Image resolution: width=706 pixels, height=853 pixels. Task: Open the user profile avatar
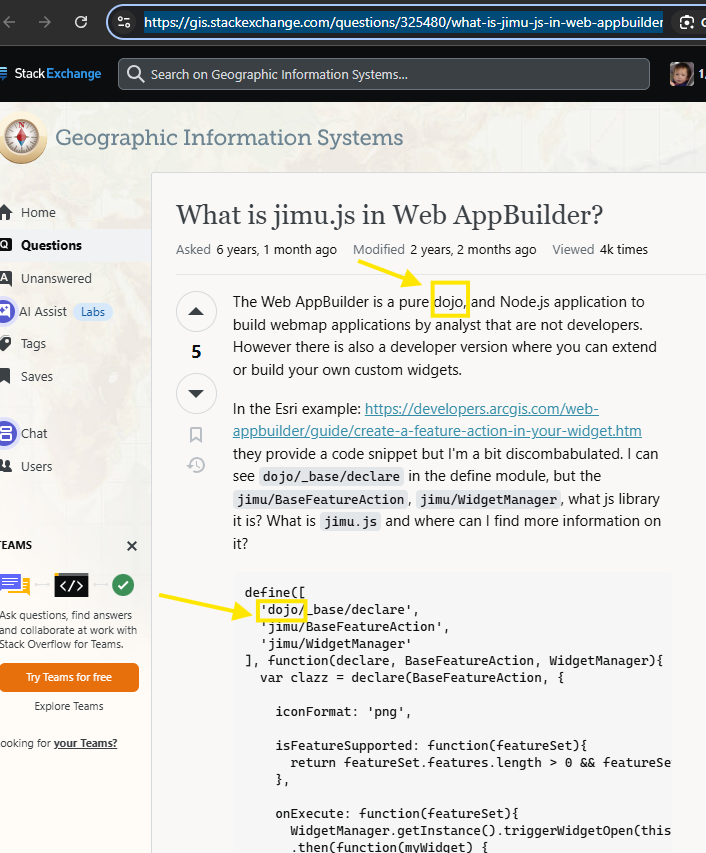pos(682,74)
